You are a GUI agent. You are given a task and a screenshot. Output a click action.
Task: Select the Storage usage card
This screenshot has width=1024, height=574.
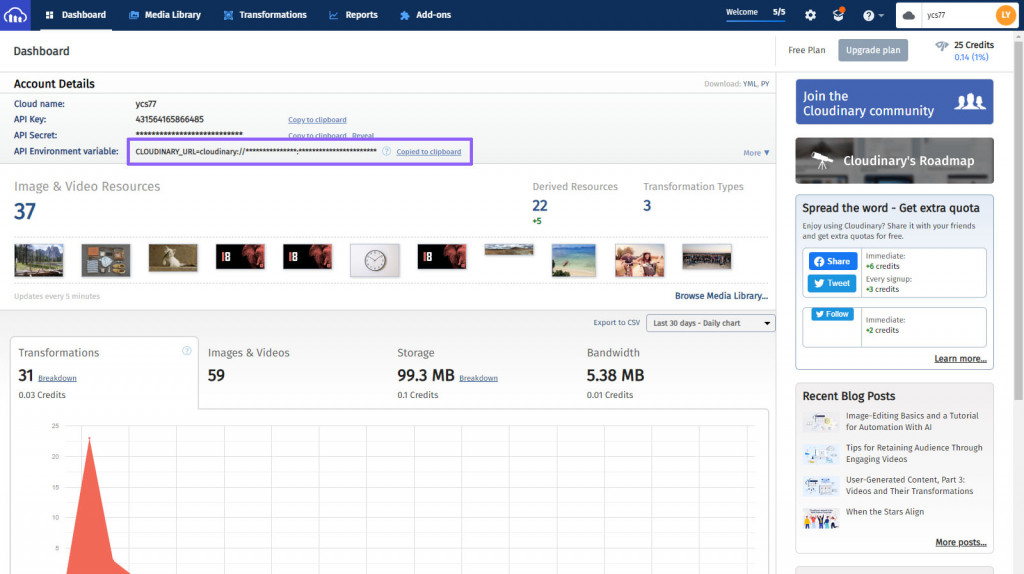coord(483,373)
